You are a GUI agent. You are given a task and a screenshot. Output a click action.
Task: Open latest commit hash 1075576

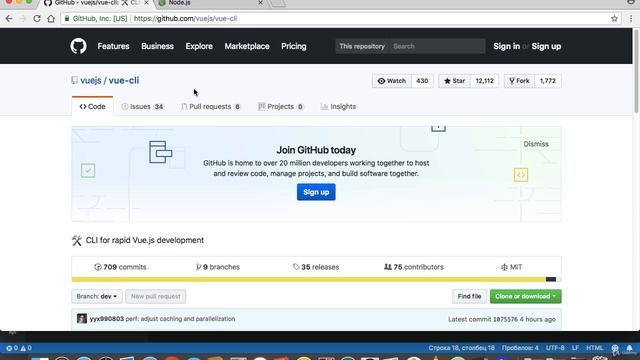click(x=505, y=319)
